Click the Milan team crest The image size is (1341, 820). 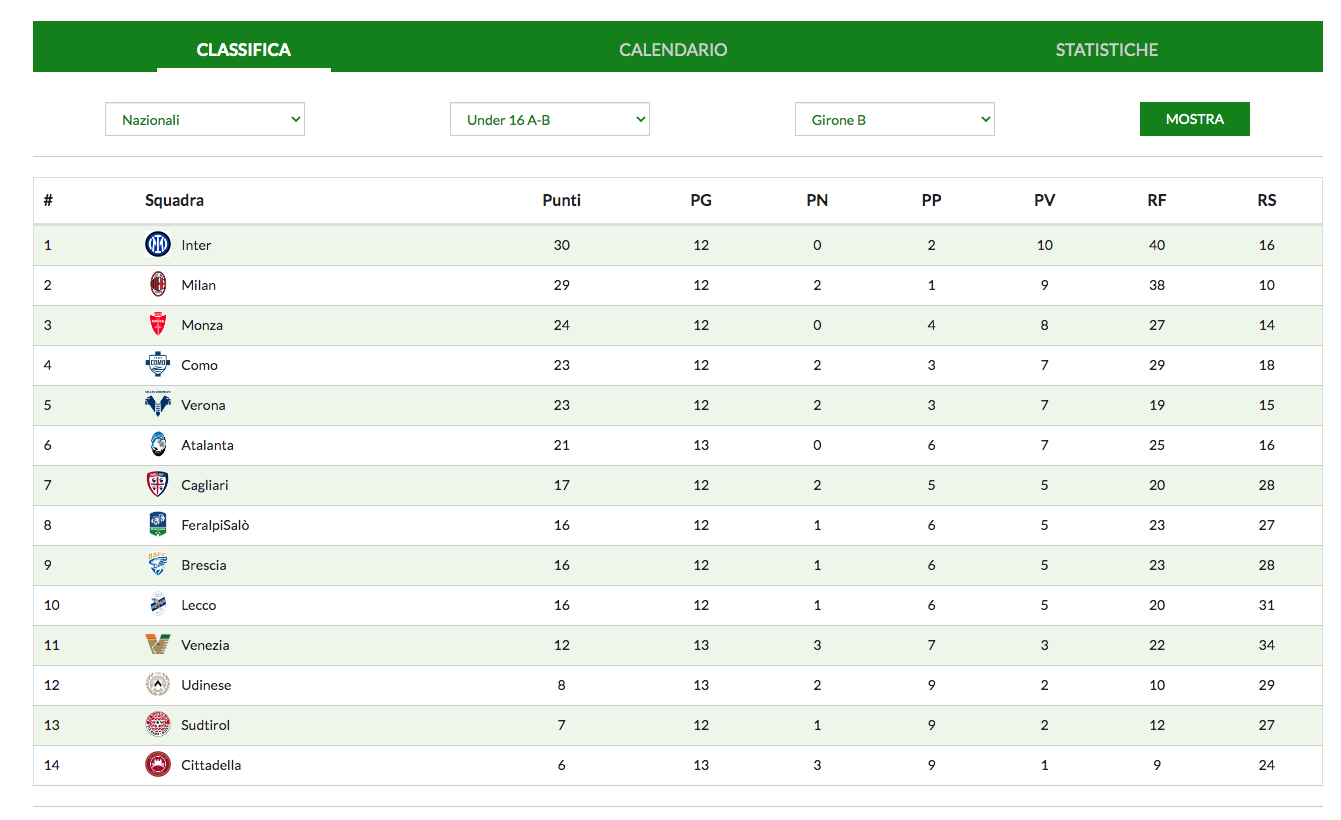pyautogui.click(x=158, y=284)
